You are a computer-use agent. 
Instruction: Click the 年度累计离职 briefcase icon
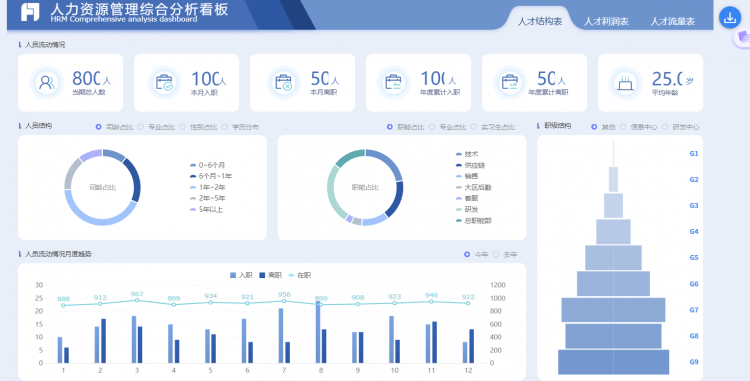point(509,83)
